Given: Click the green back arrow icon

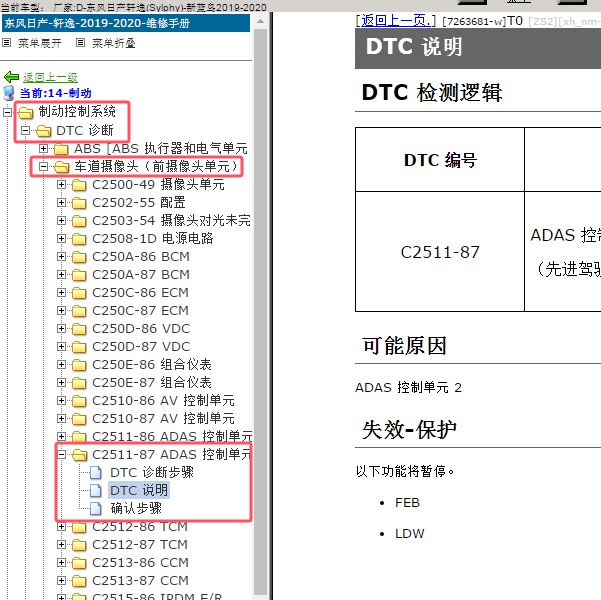Looking at the screenshot, I should click(x=11, y=77).
